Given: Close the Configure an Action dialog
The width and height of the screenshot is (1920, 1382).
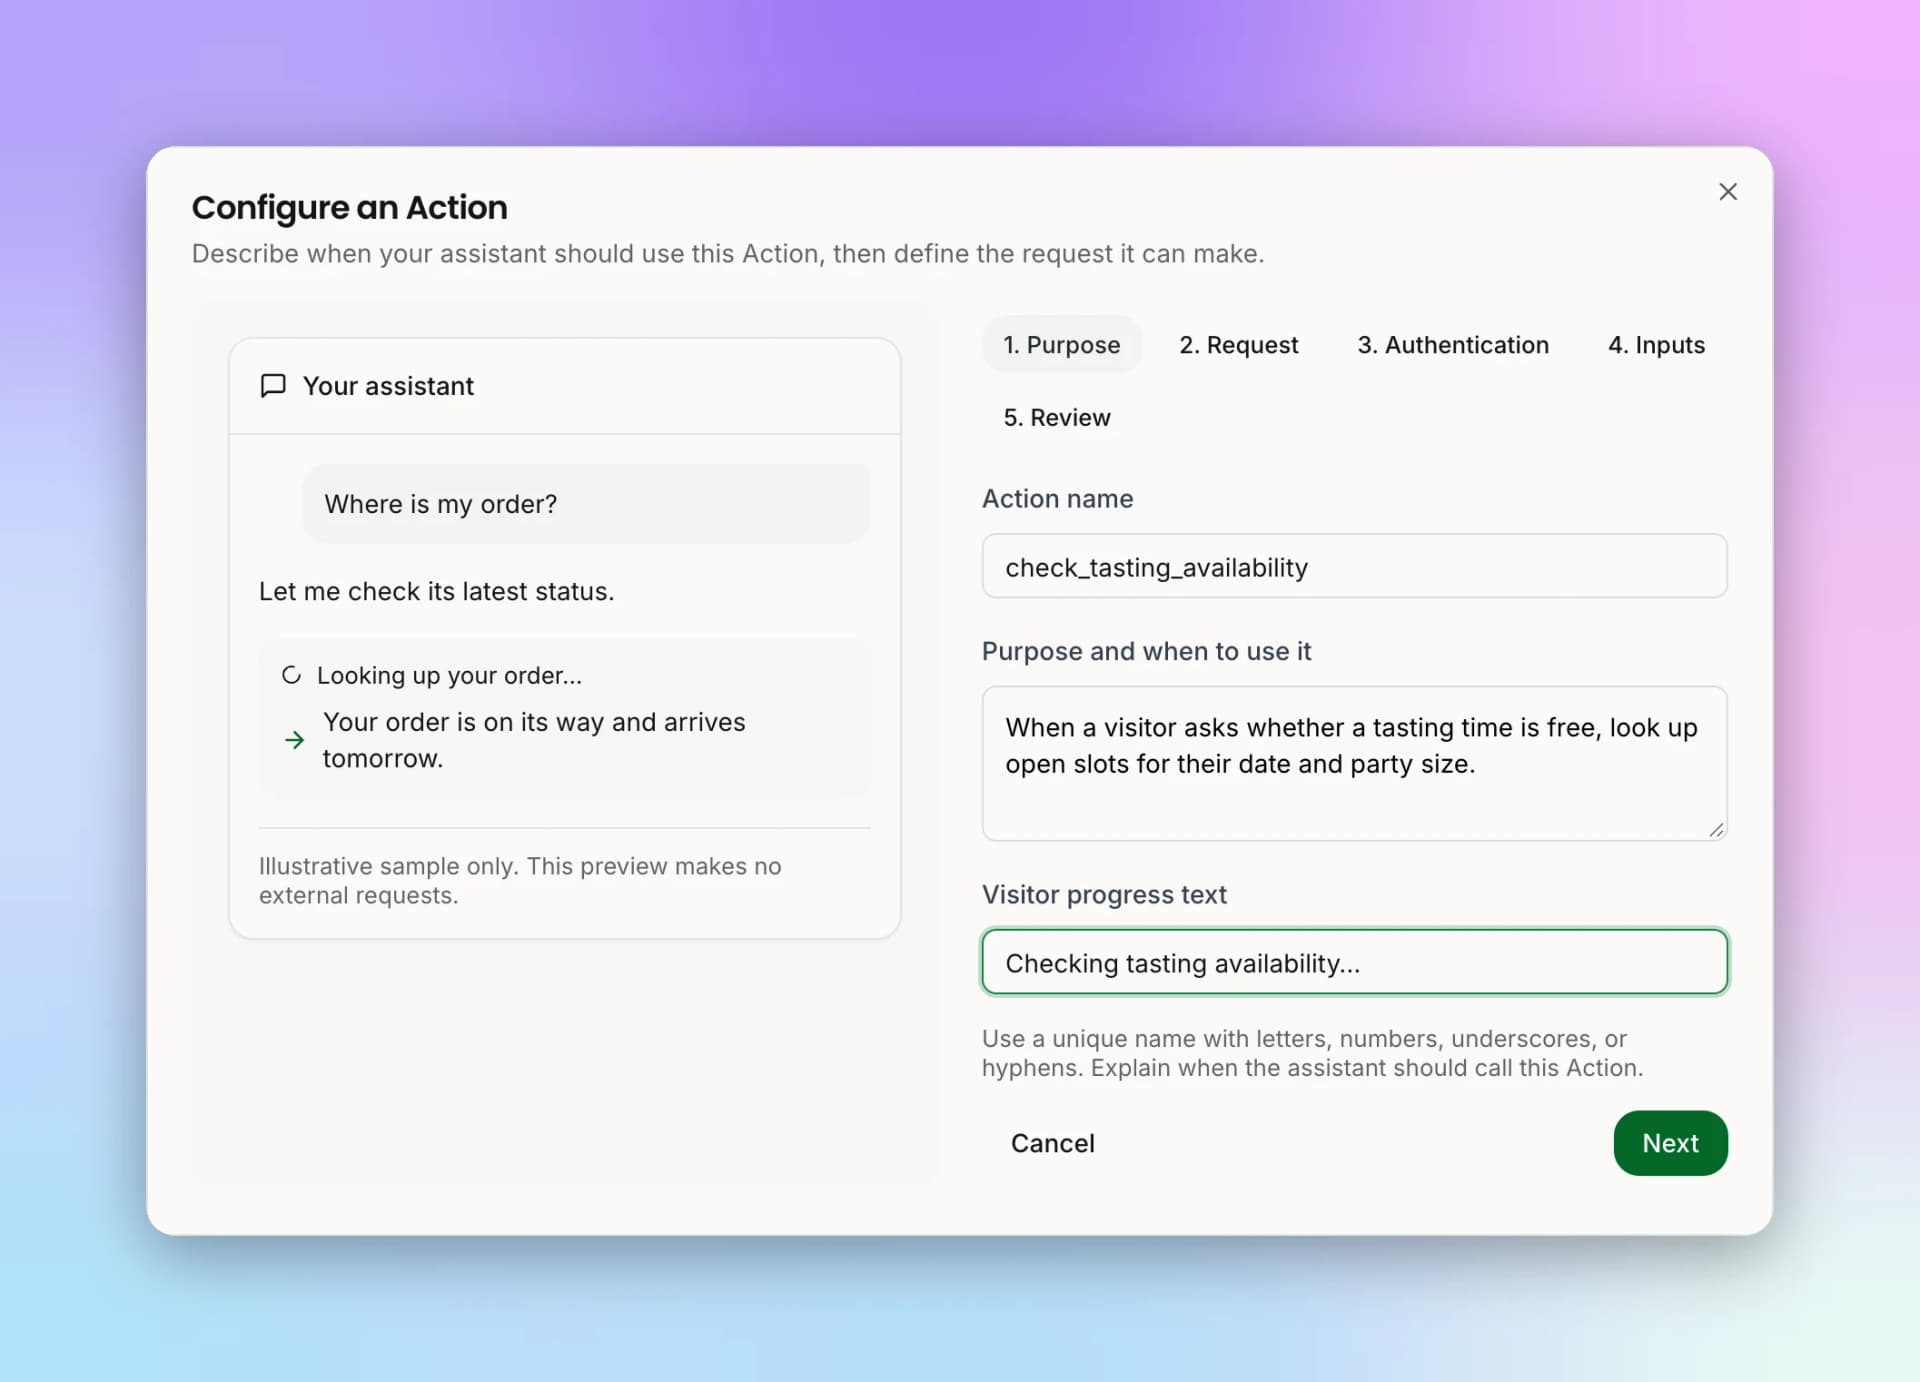Looking at the screenshot, I should coord(1727,191).
